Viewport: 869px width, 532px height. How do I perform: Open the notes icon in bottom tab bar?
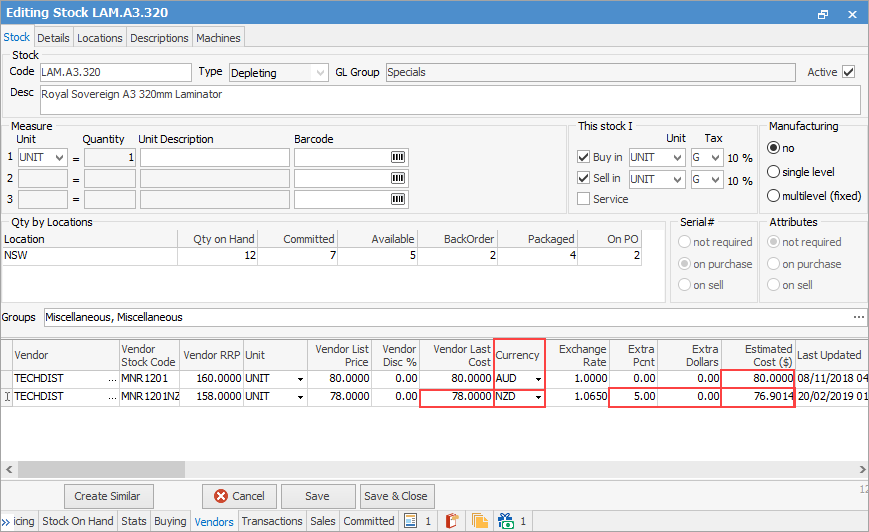[410, 521]
